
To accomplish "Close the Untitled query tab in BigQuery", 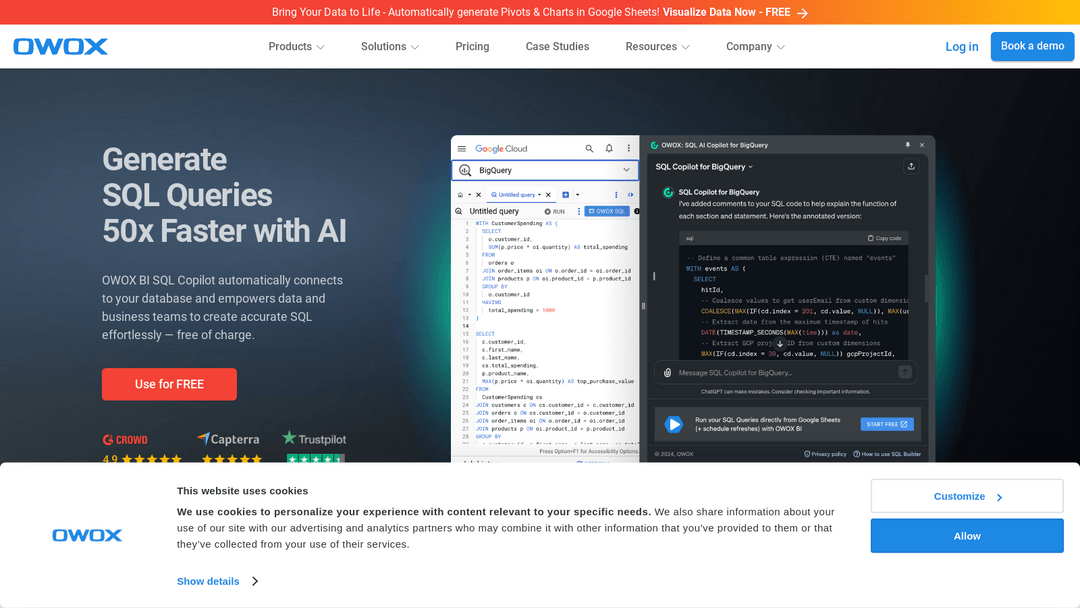I will [548, 195].
